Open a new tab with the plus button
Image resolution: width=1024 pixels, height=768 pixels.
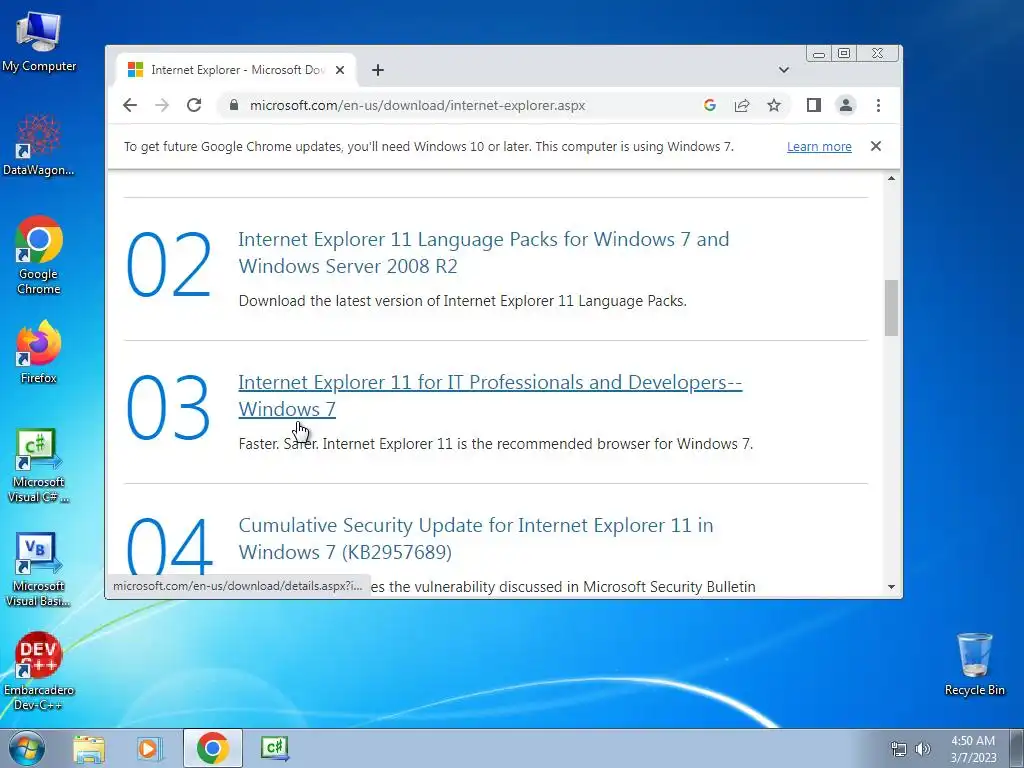coord(377,70)
